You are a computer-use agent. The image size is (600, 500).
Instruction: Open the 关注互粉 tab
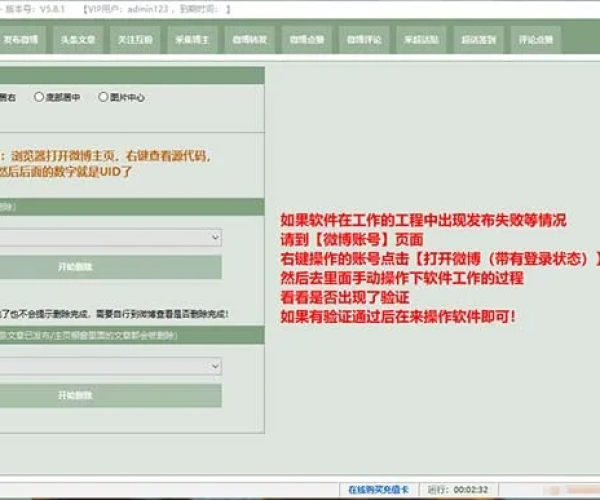tap(135, 39)
